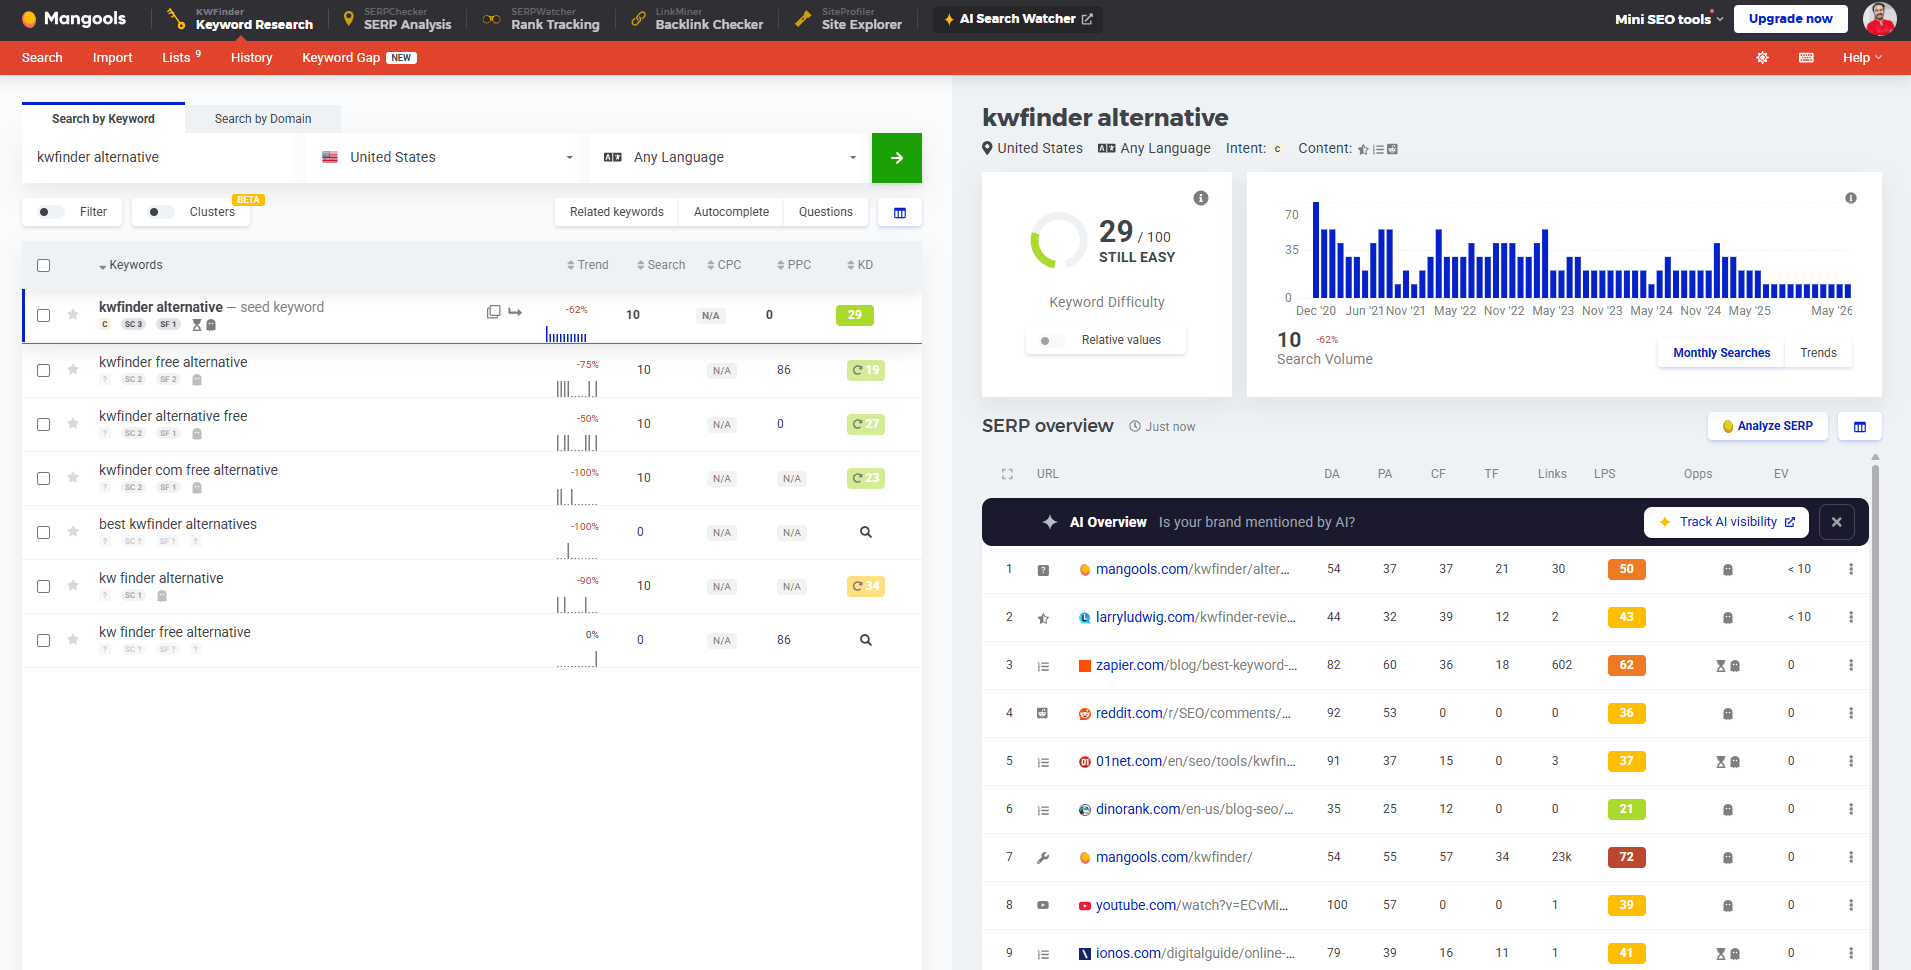Close the AI Overview banner

pyautogui.click(x=1837, y=522)
